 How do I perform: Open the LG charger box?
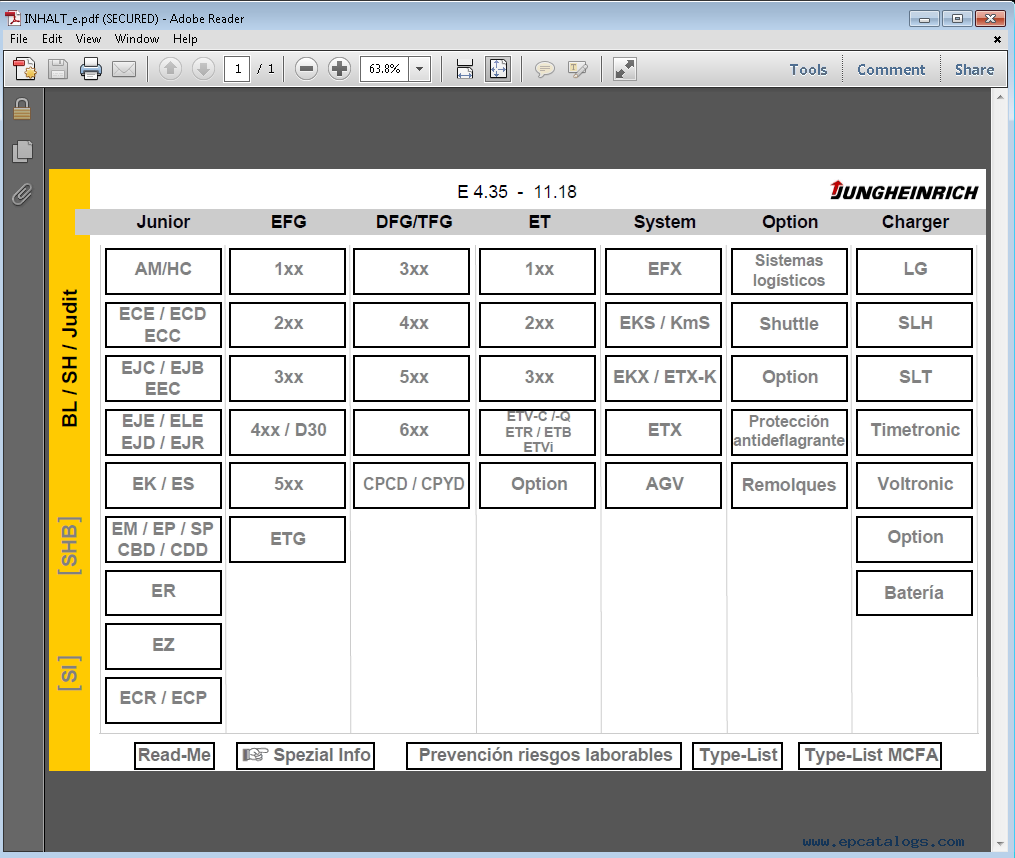tap(914, 271)
